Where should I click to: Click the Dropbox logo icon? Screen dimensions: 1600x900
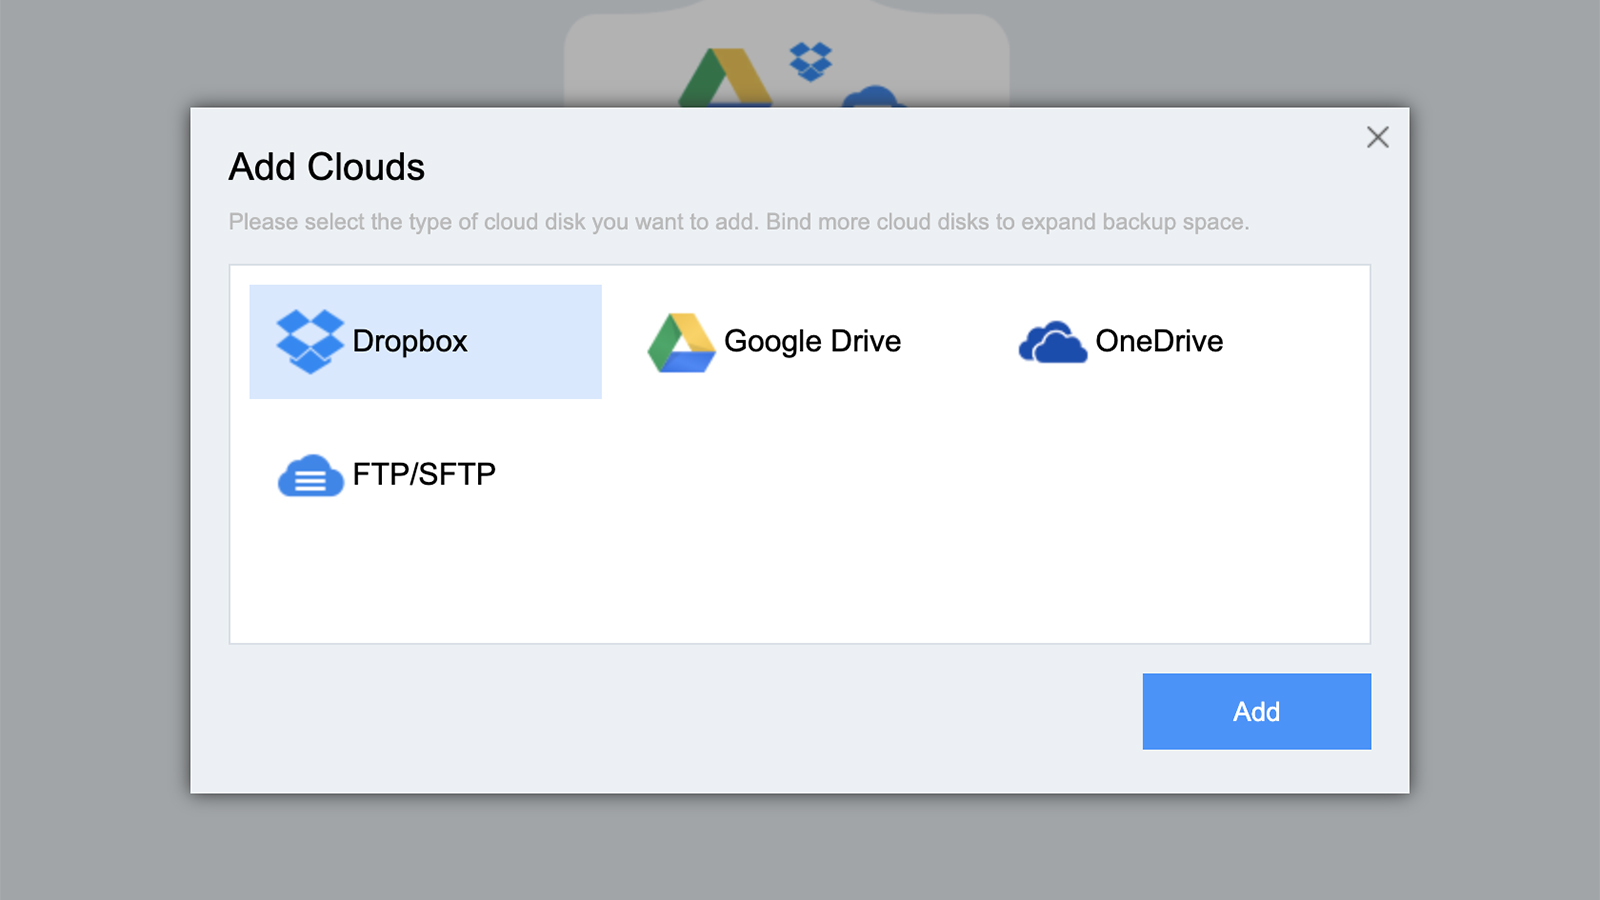[310, 342]
